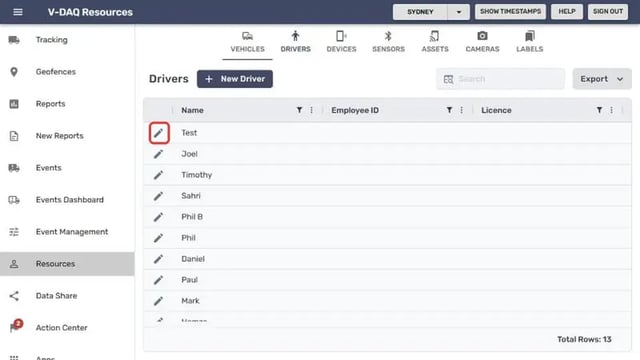640x360 pixels.
Task: Open the Export dropdown
Action: point(602,79)
